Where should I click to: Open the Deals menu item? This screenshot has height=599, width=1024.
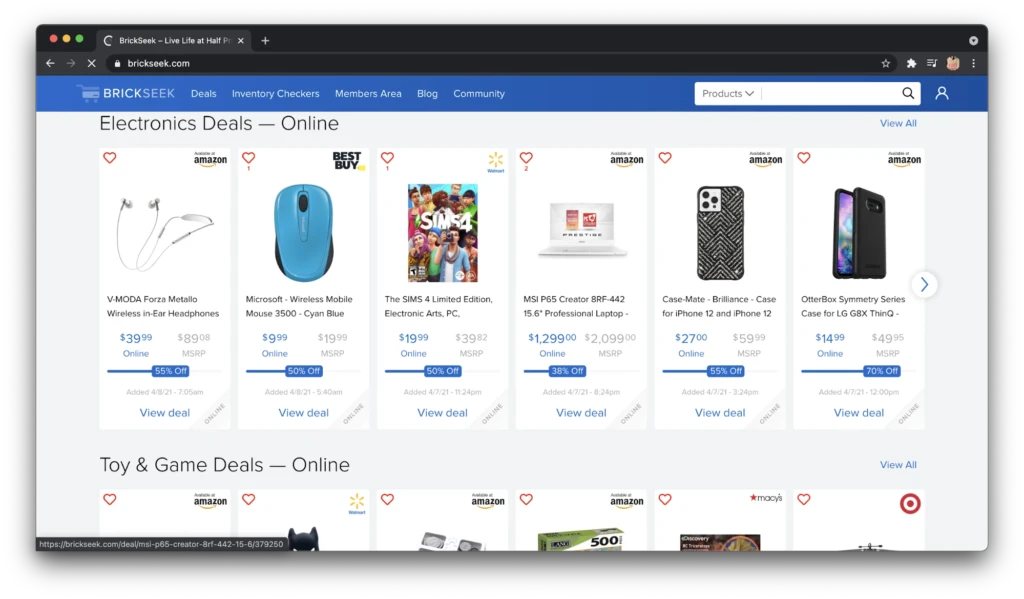pyautogui.click(x=204, y=93)
